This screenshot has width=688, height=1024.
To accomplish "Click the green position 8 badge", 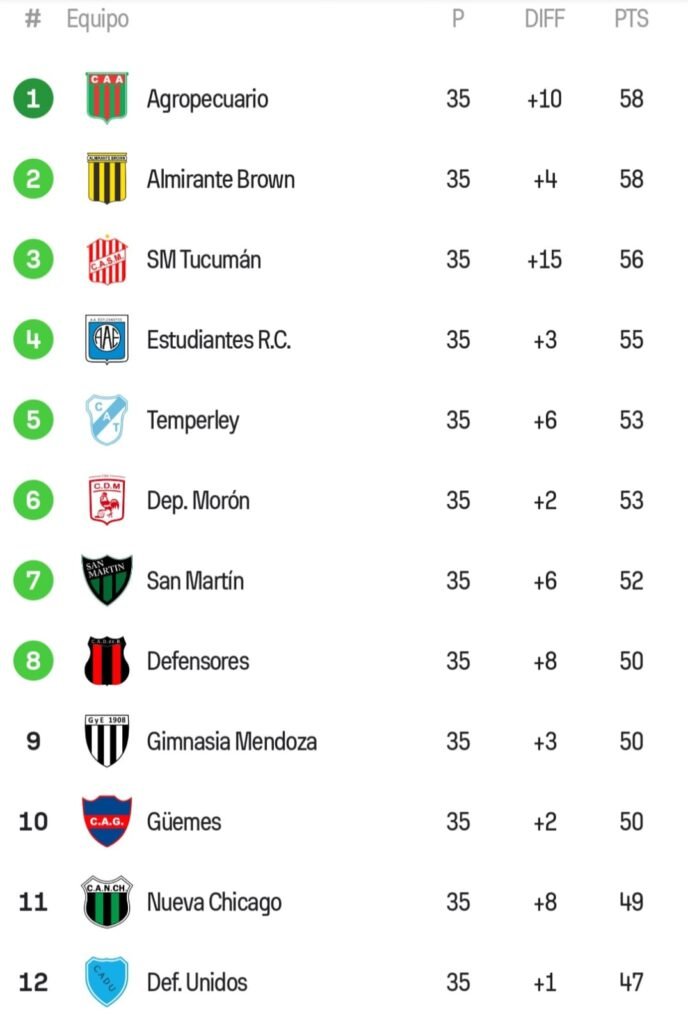I will pos(33,661).
